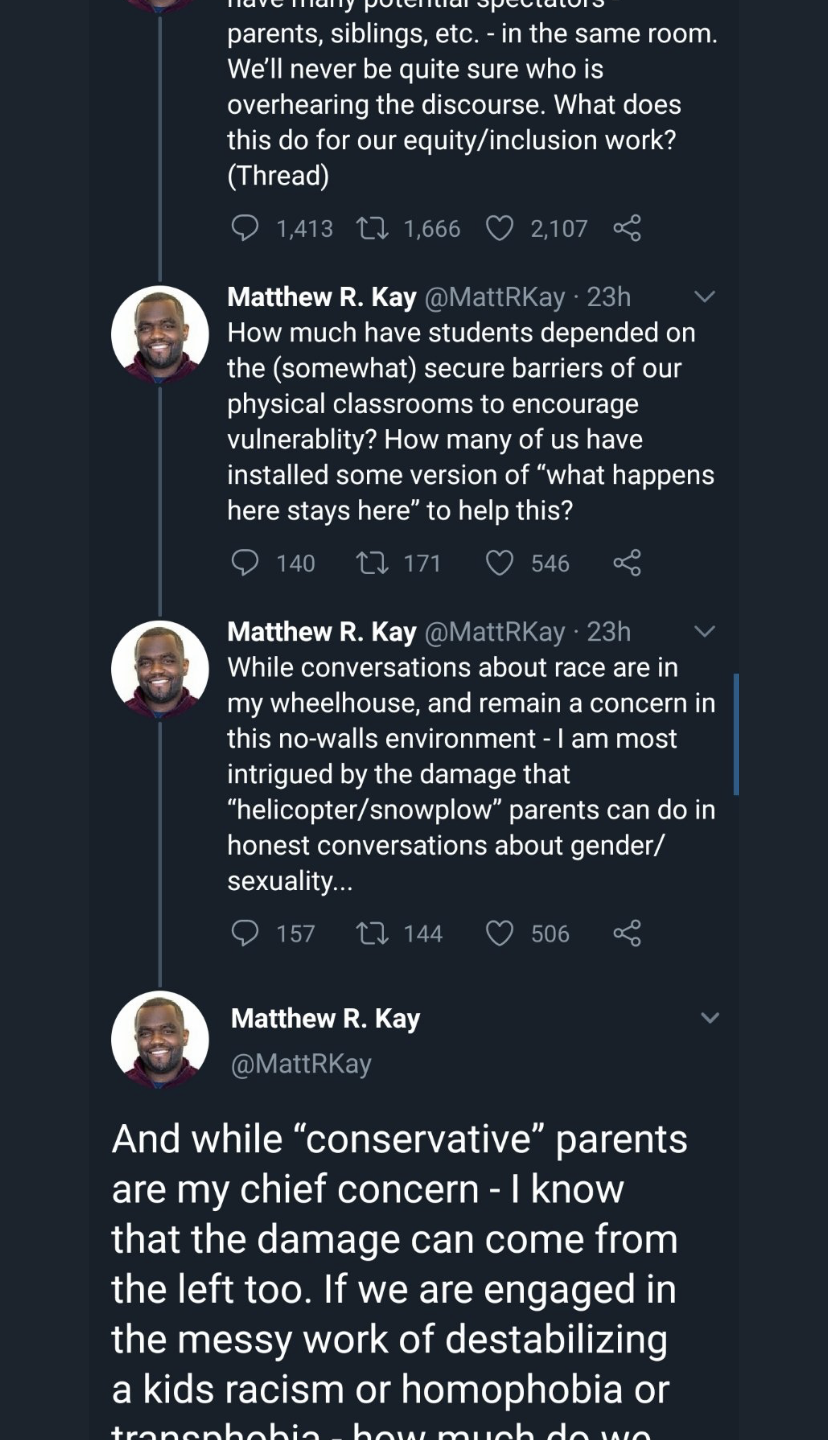The height and width of the screenshot is (1440, 828).
Task: Open options chevron on the physical classrooms tweet
Action: [705, 297]
